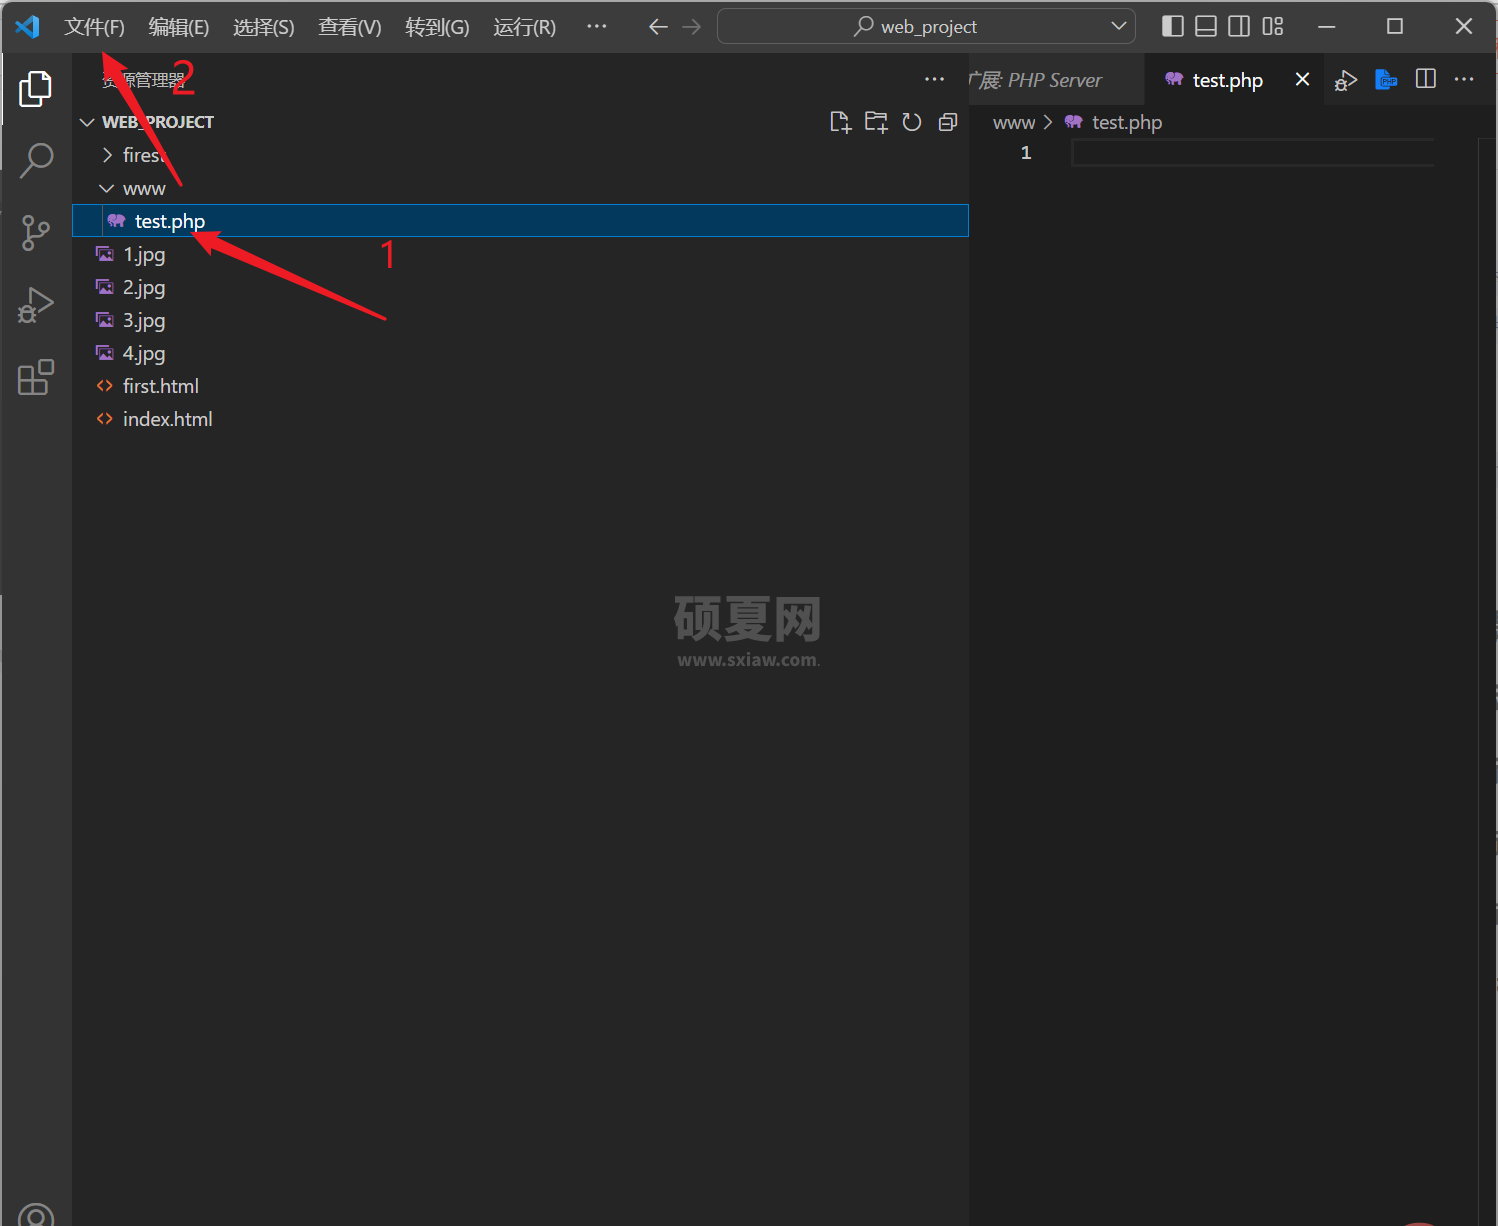Go forward in navigation history
1498x1226 pixels.
point(692,27)
